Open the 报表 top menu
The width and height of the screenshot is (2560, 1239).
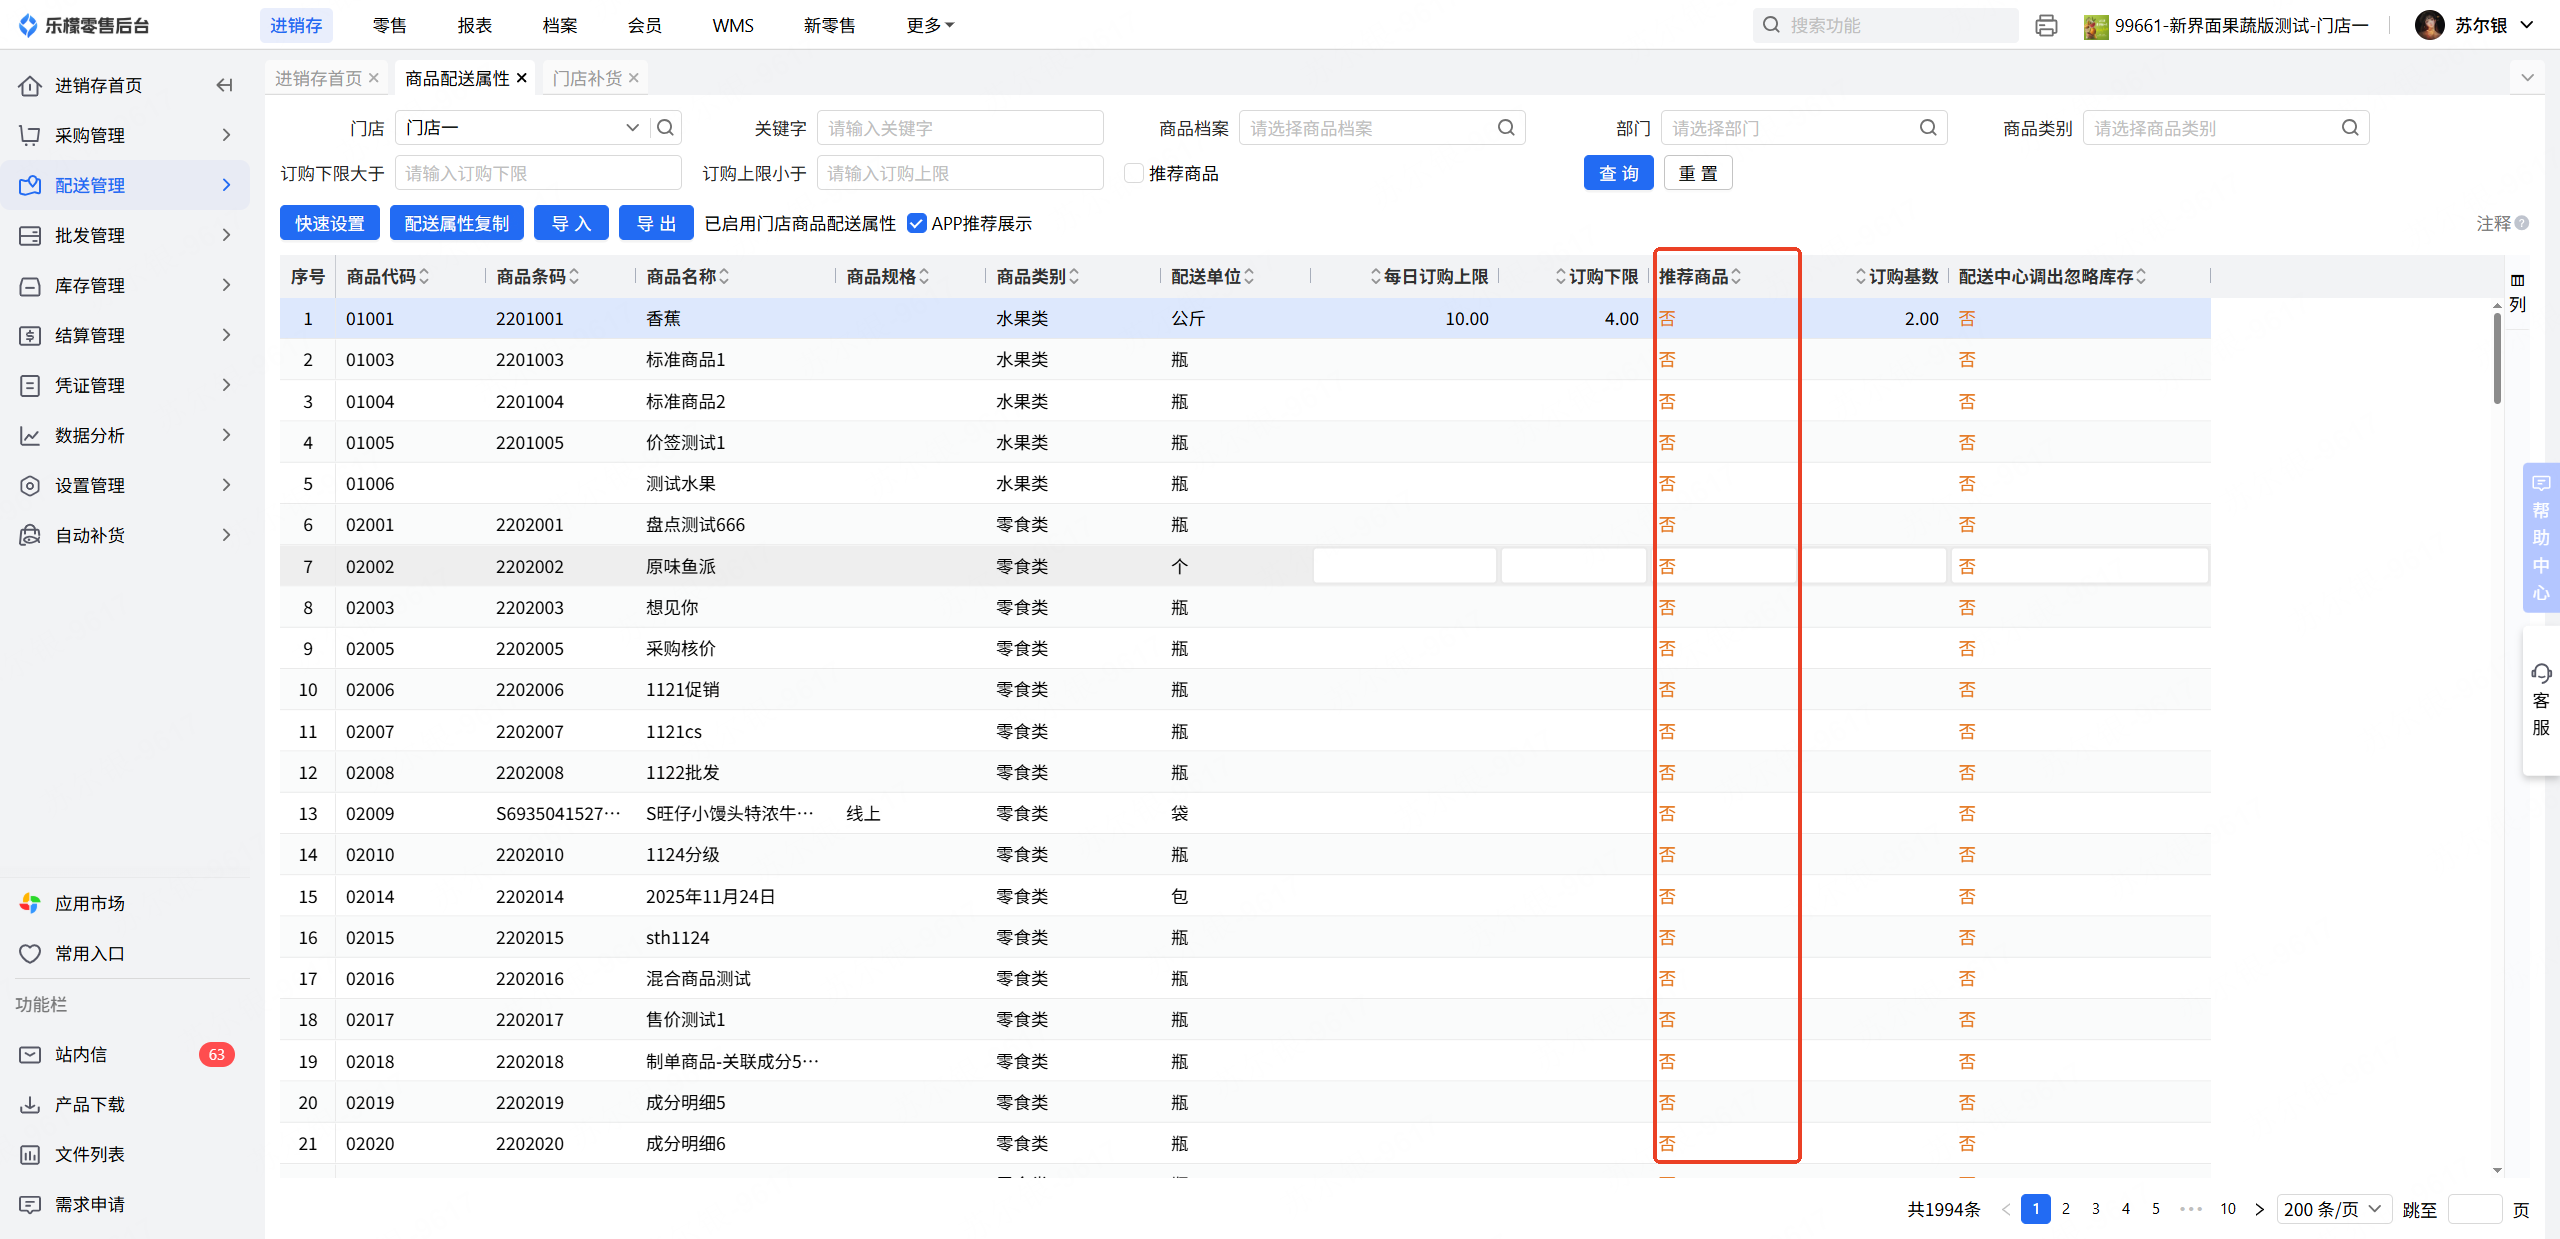[474, 25]
